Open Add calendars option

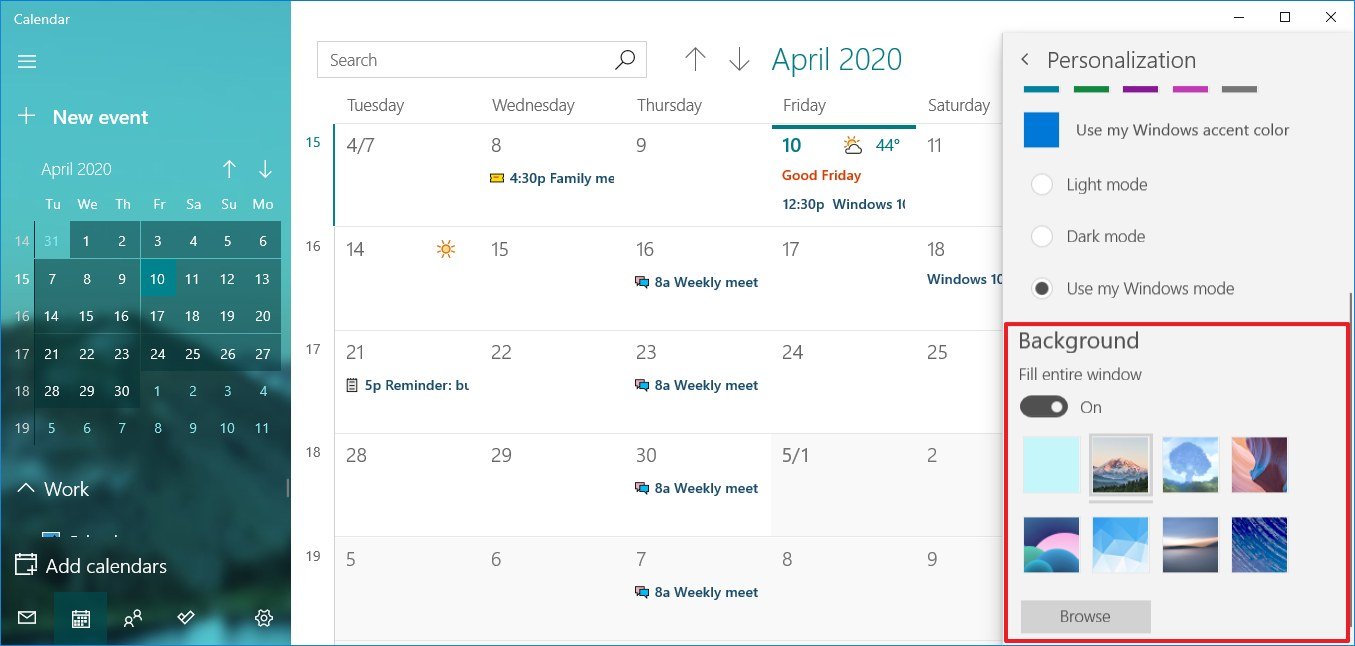point(91,566)
